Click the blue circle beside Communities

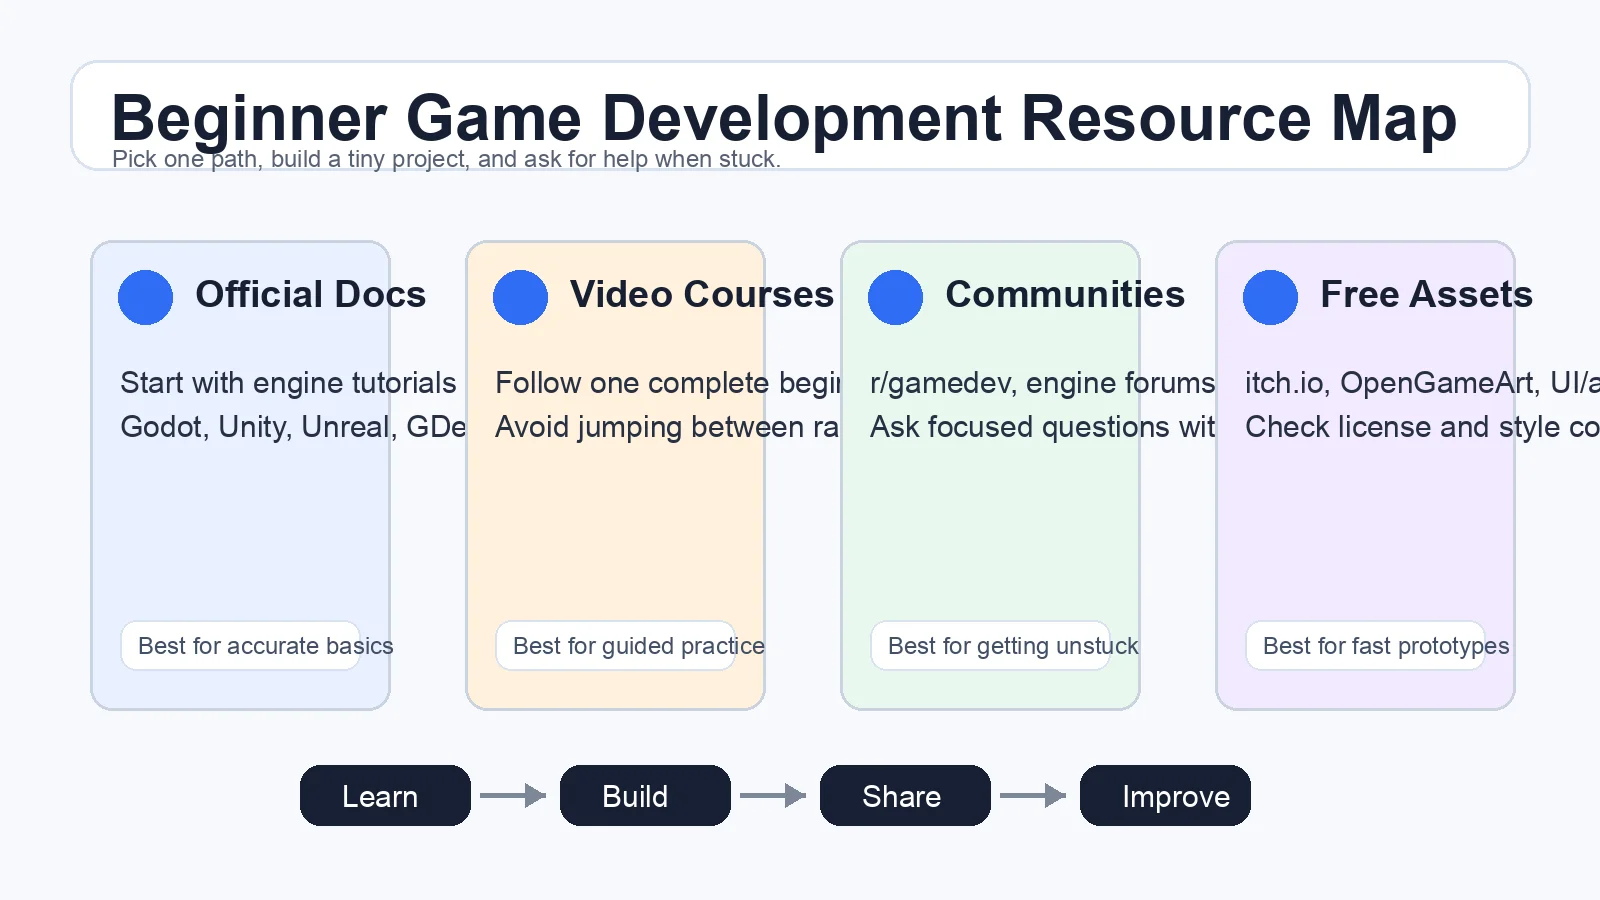pyautogui.click(x=895, y=297)
